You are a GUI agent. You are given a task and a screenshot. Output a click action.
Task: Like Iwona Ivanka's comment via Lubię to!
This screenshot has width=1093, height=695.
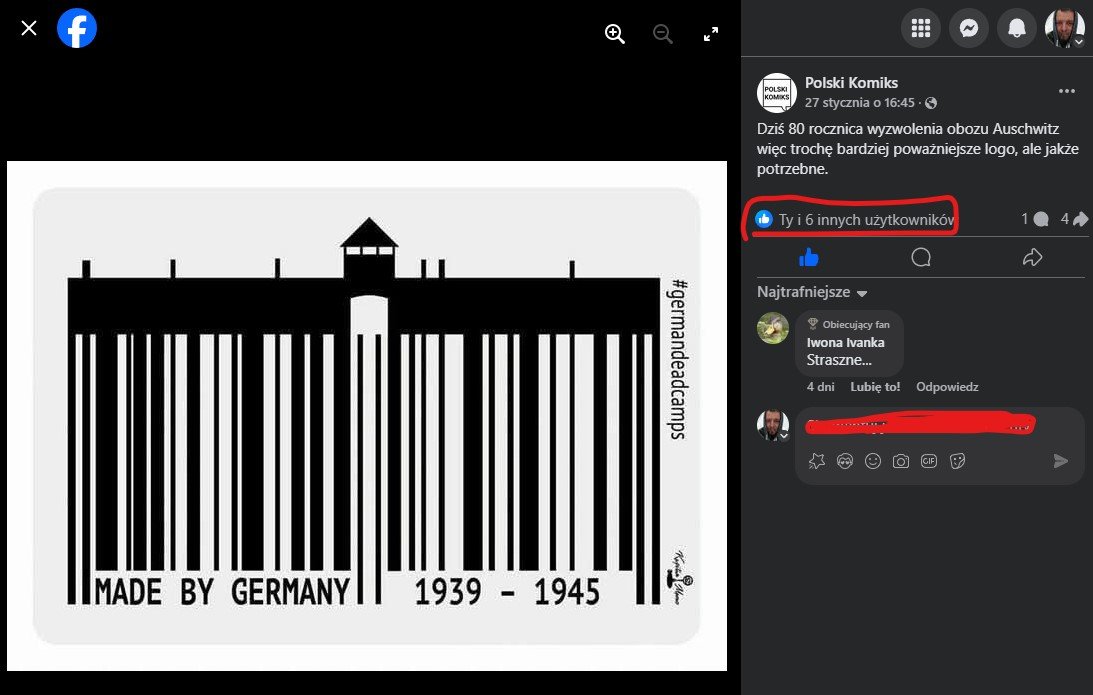coord(875,387)
